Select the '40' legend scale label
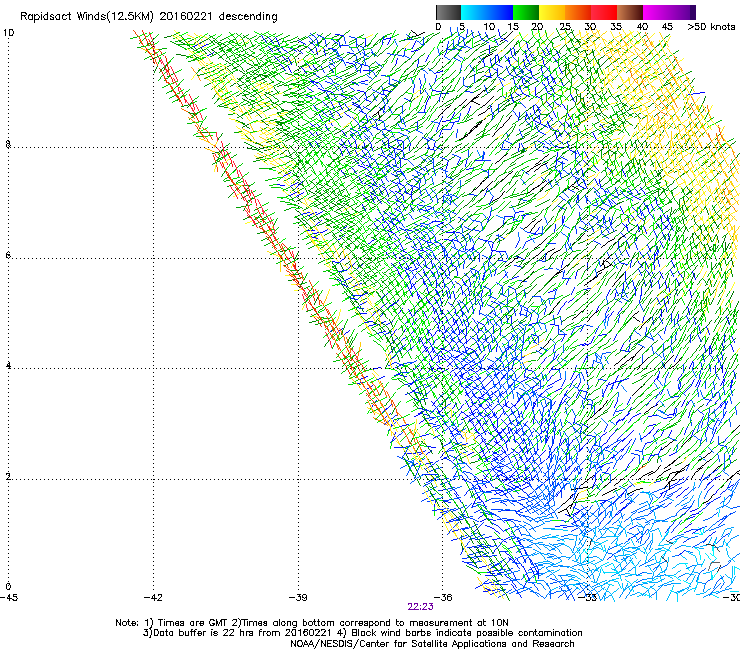This screenshot has width=740, height=650. (642, 27)
